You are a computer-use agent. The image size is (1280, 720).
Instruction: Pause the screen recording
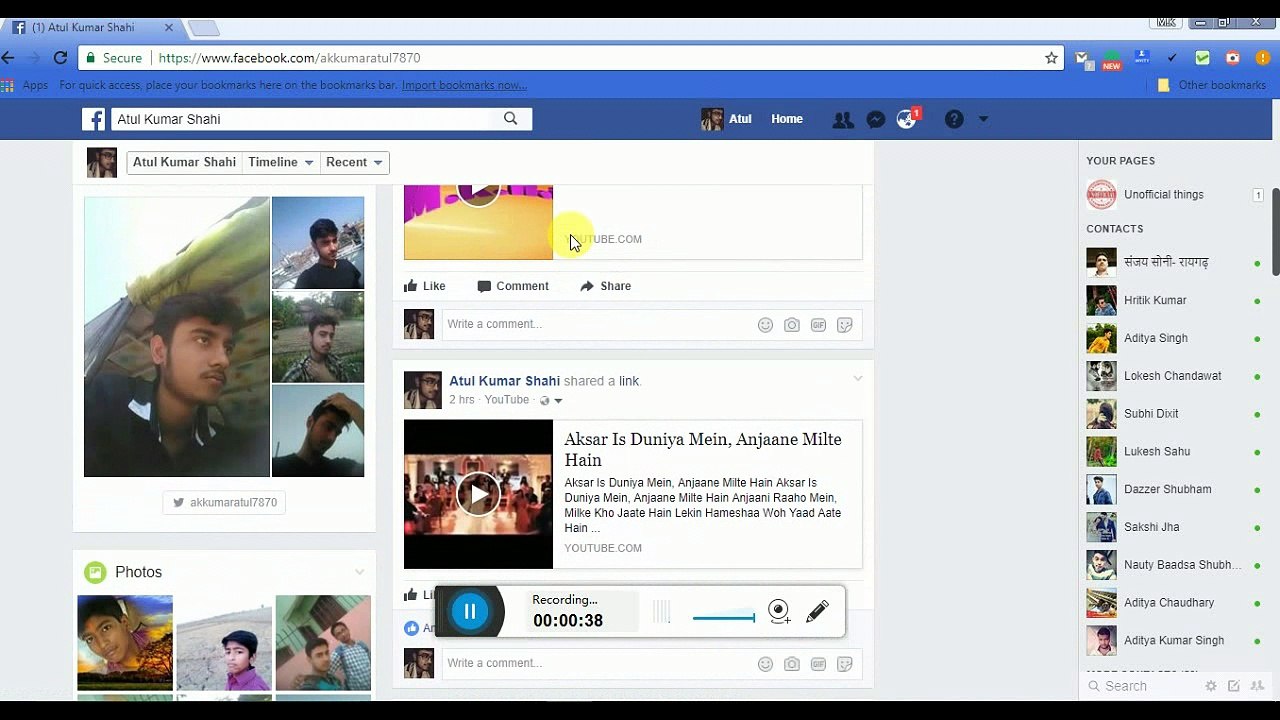point(470,611)
